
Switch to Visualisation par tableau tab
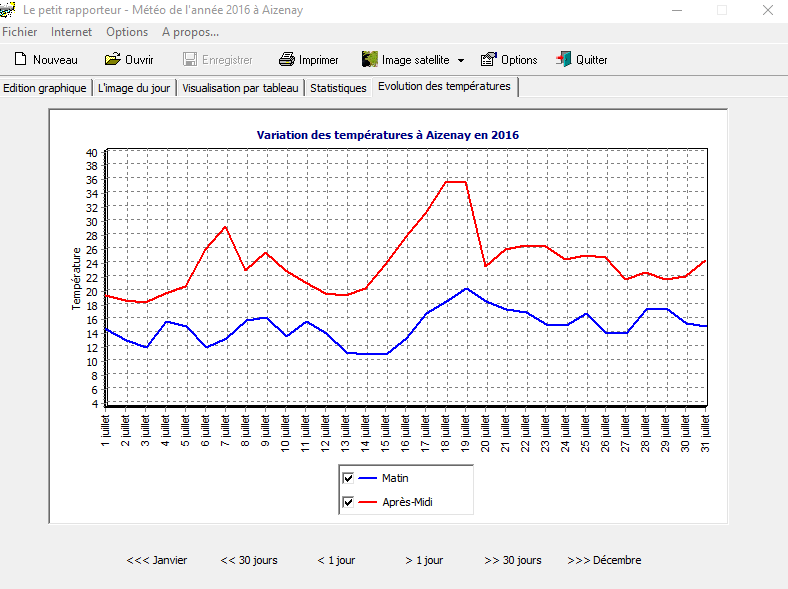[240, 88]
